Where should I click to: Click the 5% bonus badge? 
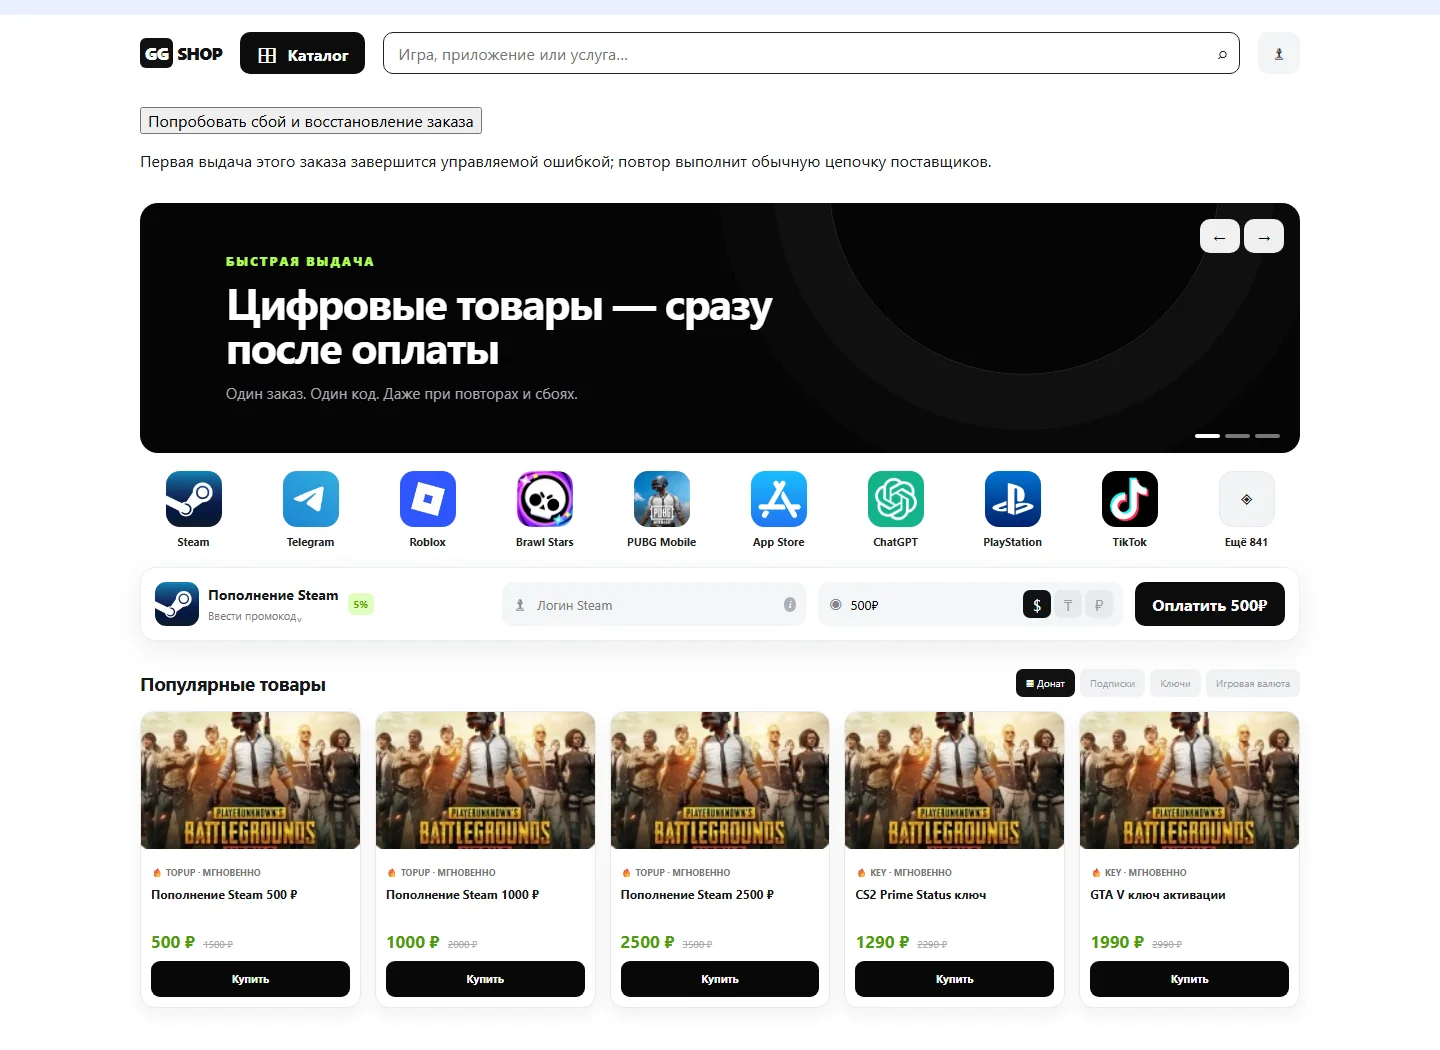361,604
